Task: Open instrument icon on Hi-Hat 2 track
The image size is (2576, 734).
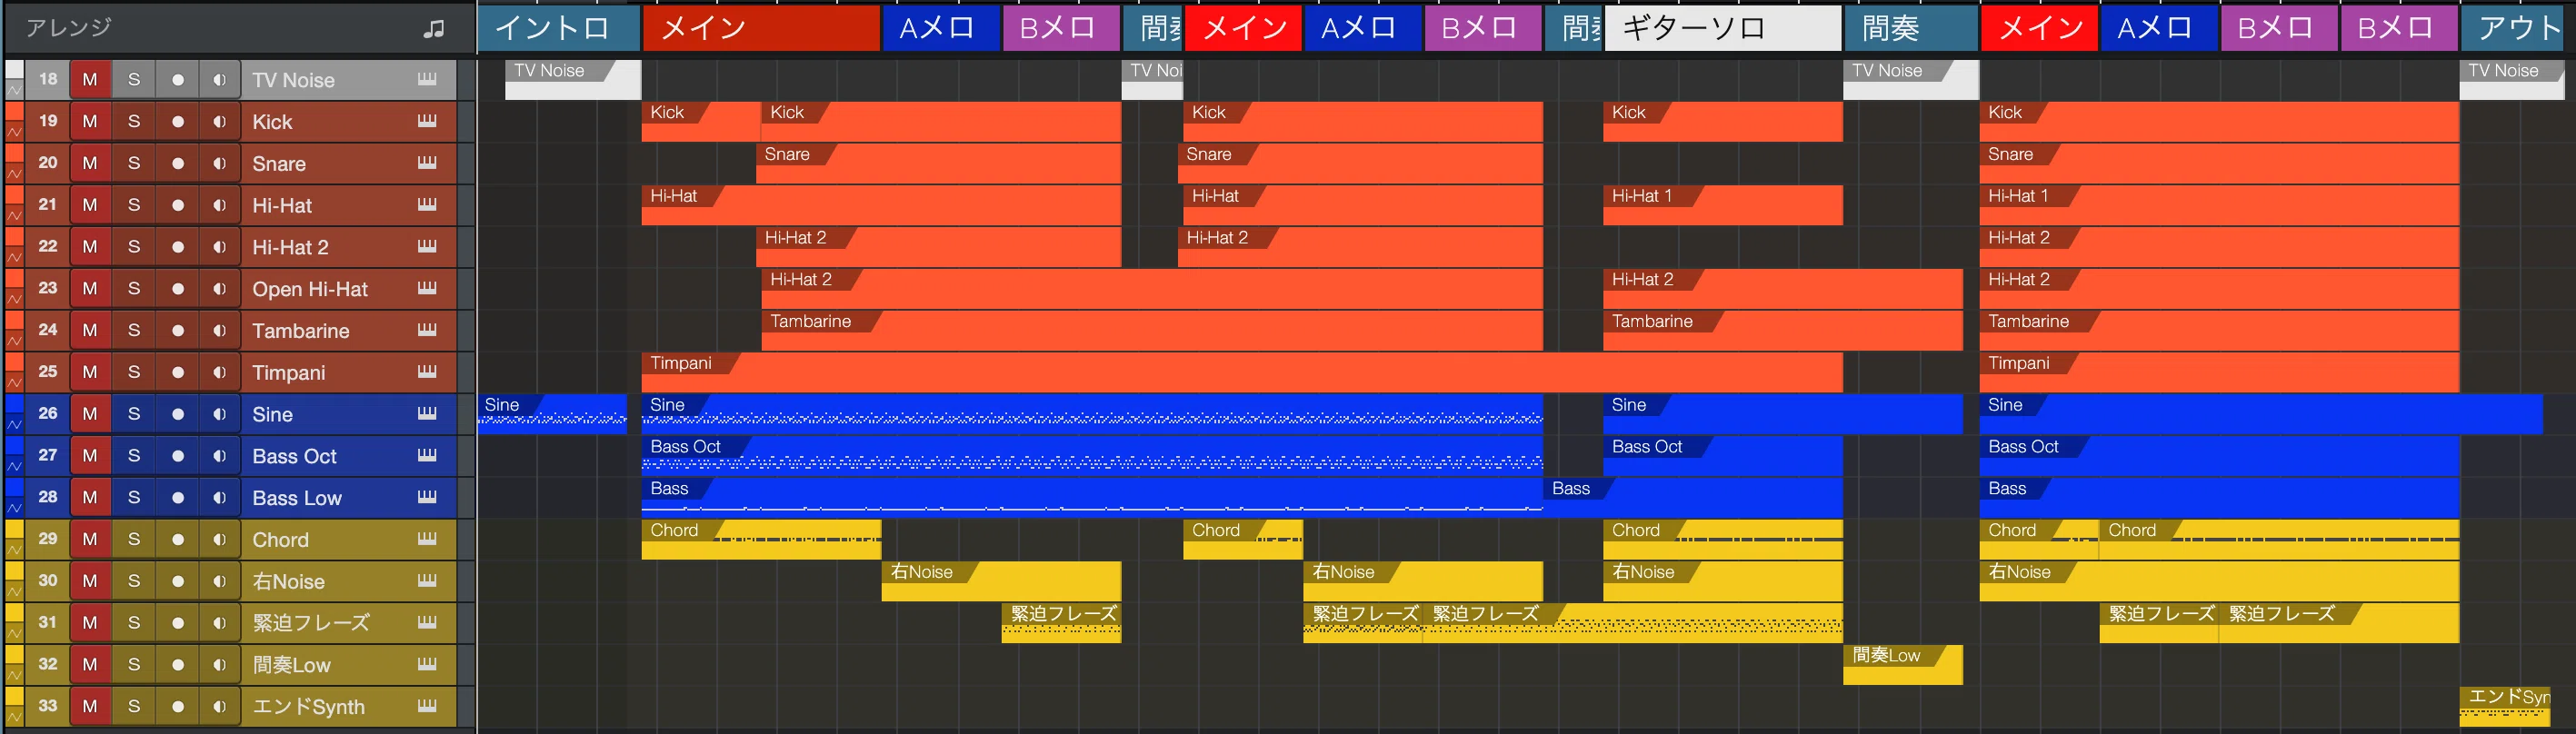Action: tap(427, 246)
